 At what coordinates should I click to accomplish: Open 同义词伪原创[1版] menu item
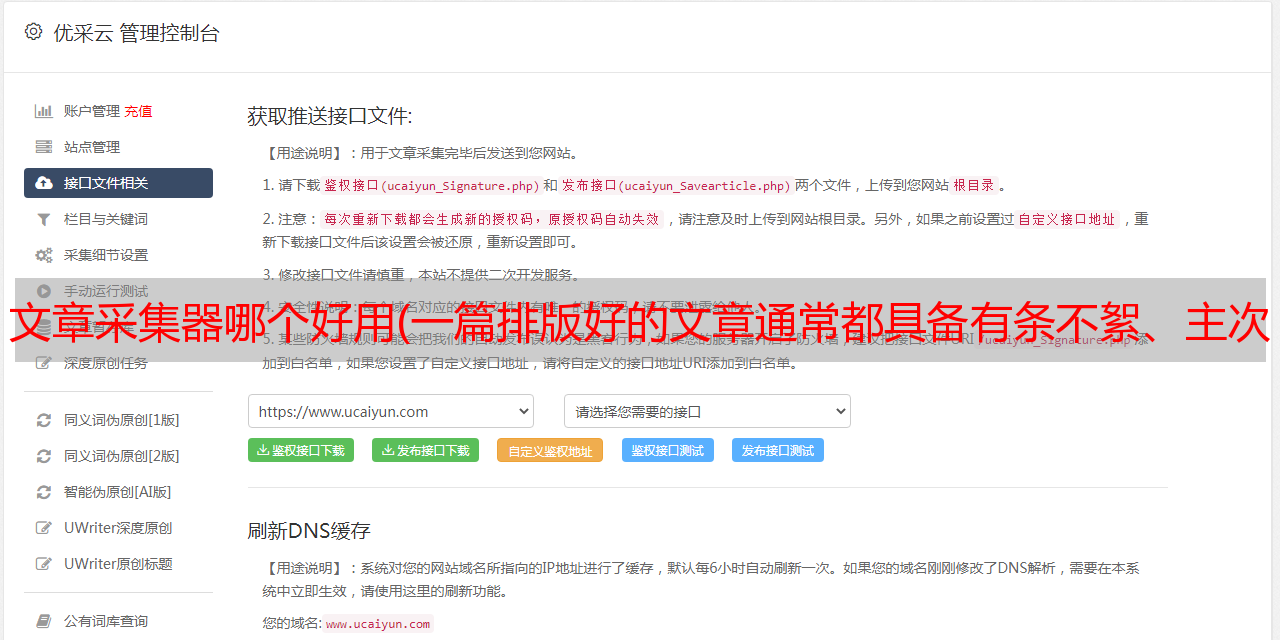[118, 420]
